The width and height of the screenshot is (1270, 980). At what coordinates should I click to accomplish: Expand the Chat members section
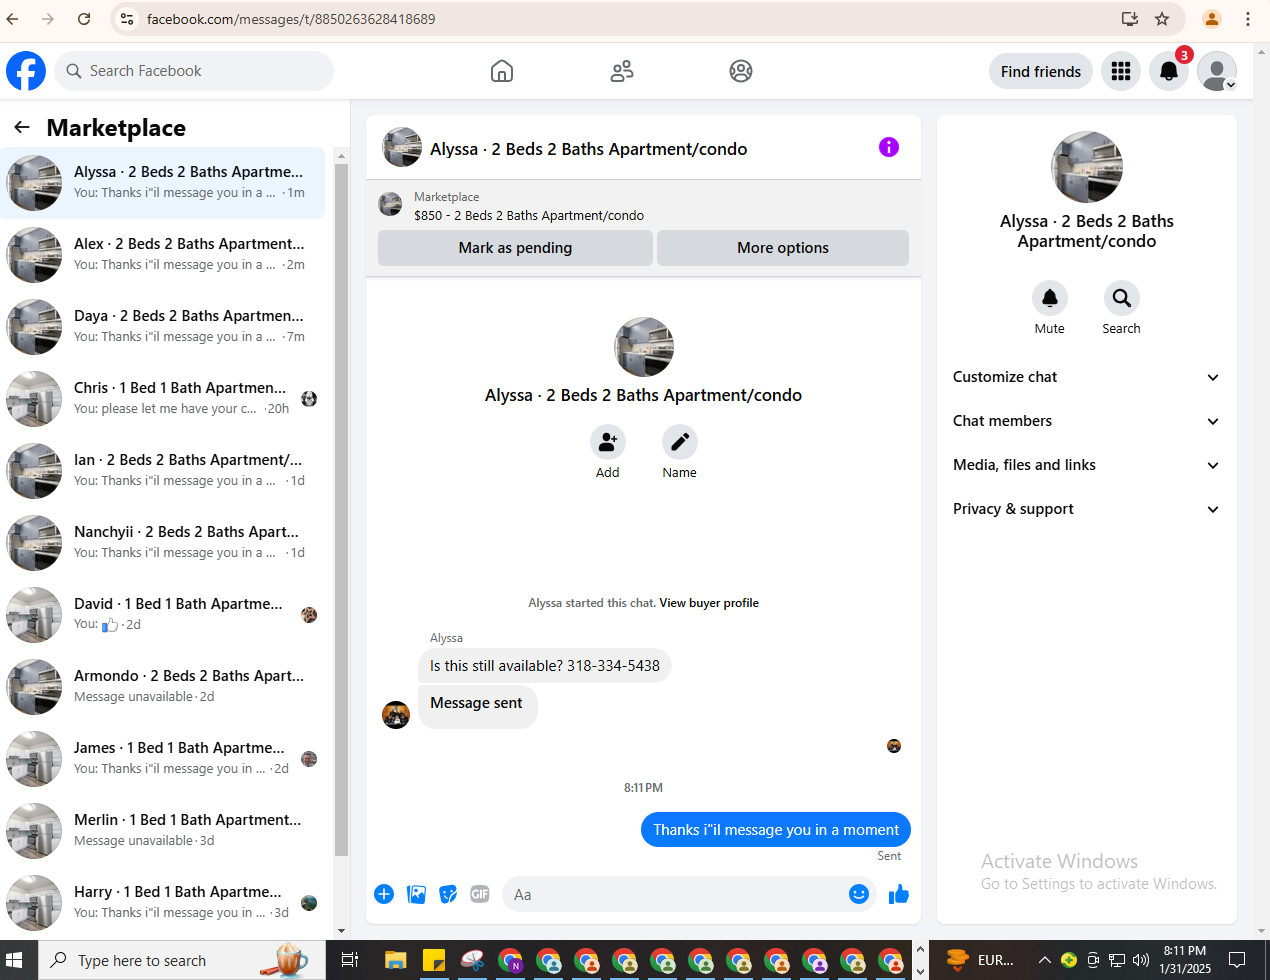[1087, 421]
